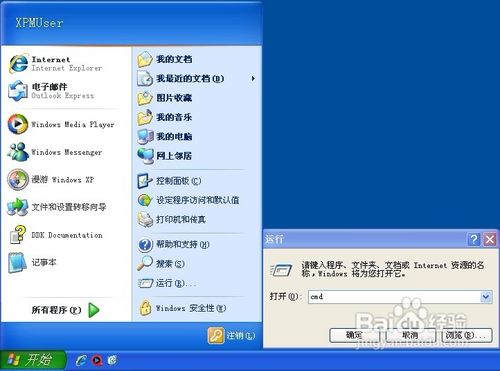Viewport: 500px width, 371px height.
Task: Open the Windows Messenger icon
Action: (18, 152)
